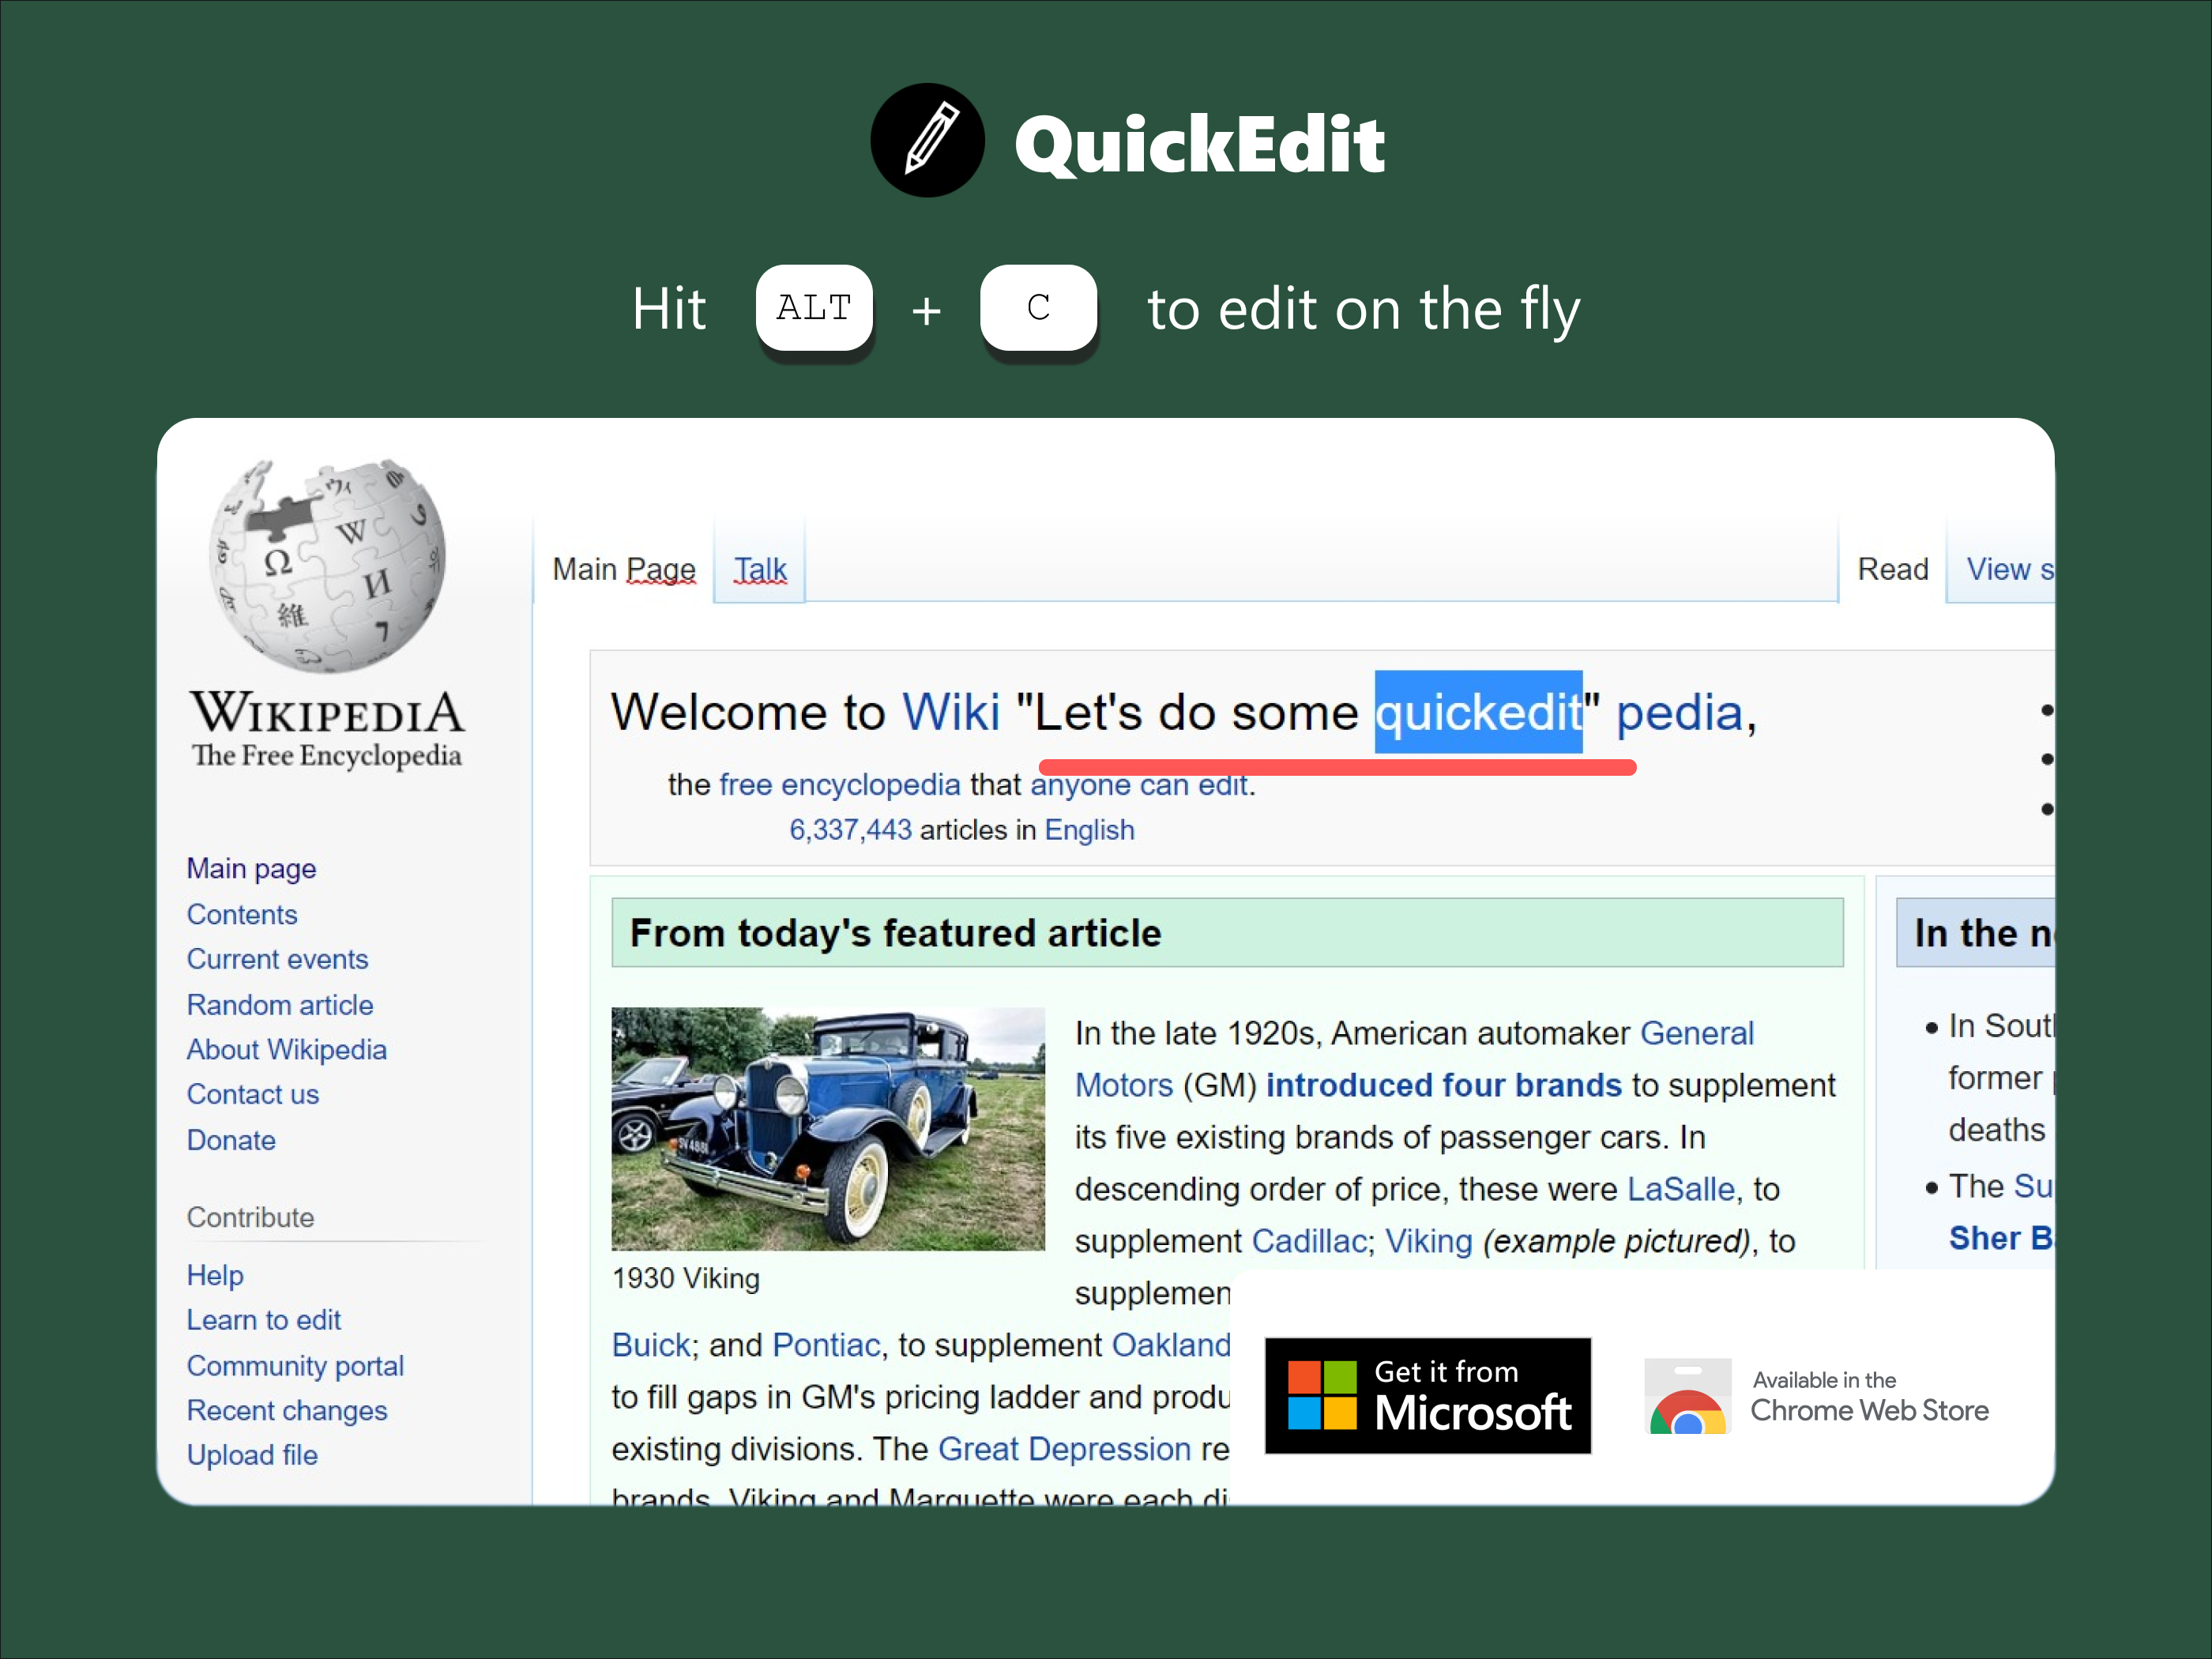This screenshot has height=1659, width=2212.
Task: Open the English link in the welcome box
Action: [1089, 830]
